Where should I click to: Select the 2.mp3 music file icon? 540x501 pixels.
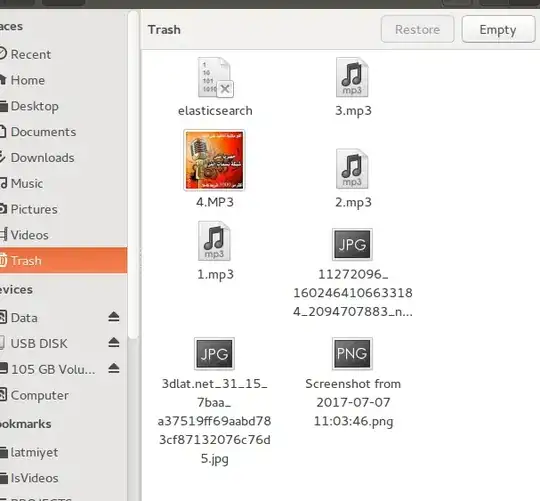(x=352, y=169)
